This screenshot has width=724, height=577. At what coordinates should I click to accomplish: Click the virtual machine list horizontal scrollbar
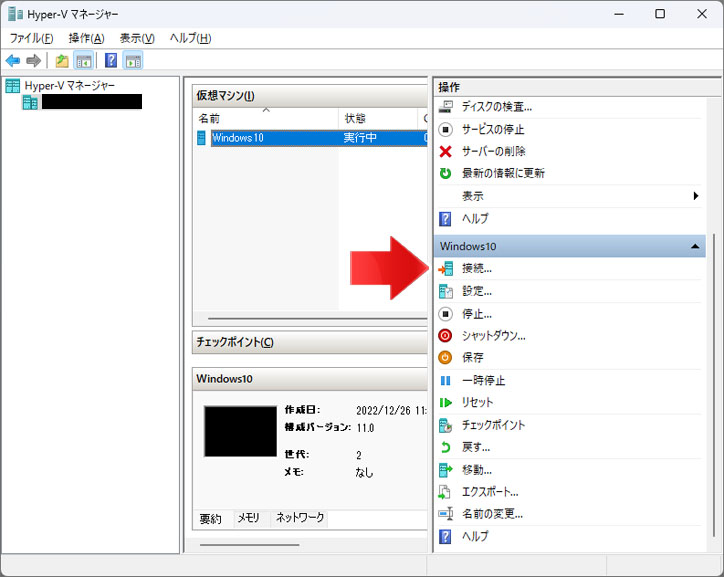317,319
